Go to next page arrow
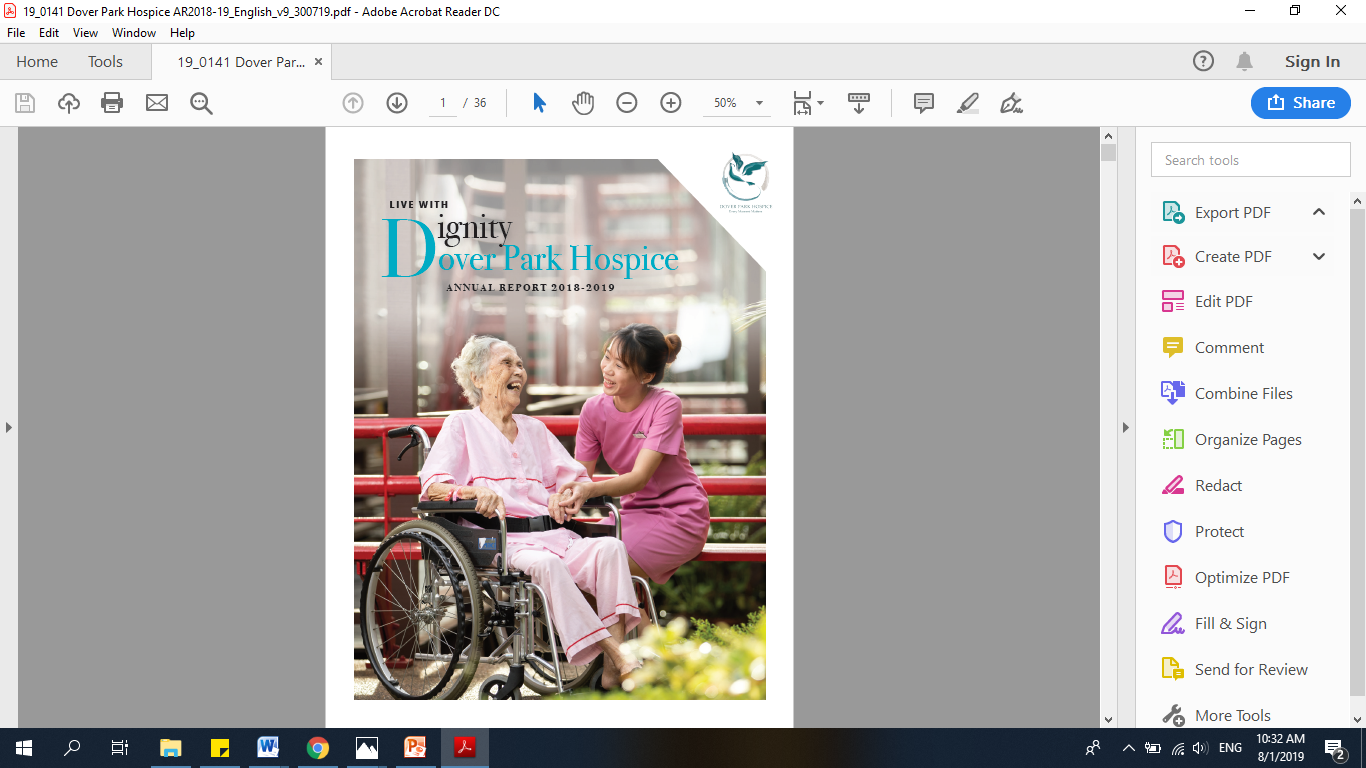The width and height of the screenshot is (1366, 768). 397,103
